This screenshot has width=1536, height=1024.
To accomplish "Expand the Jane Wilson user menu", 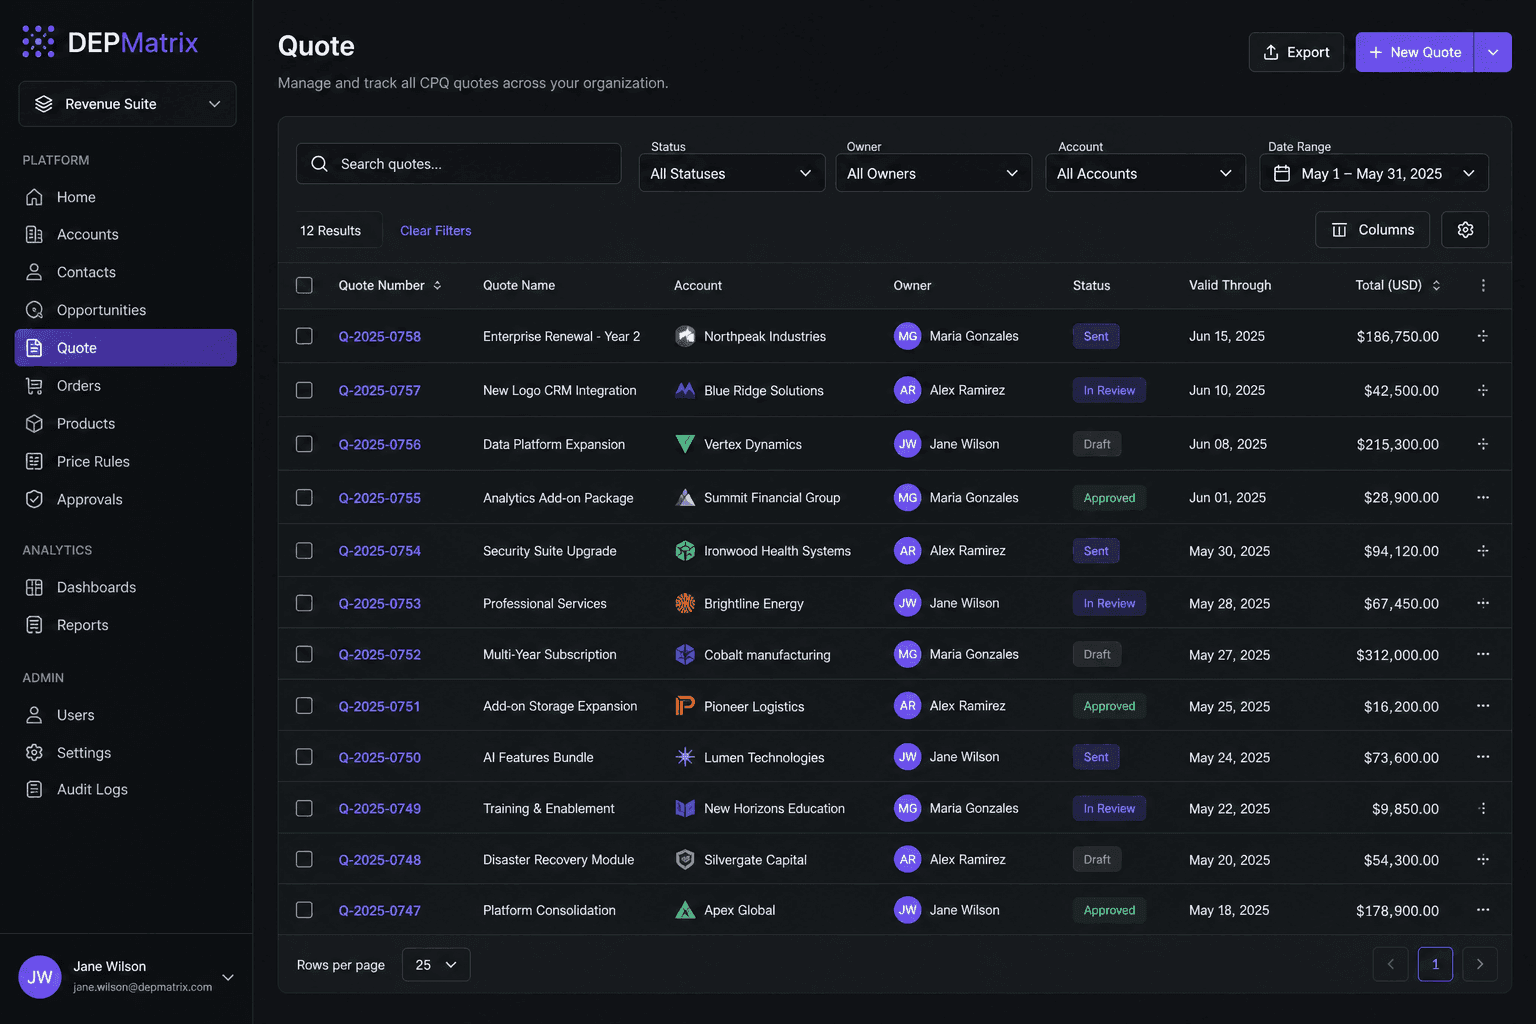I will [228, 977].
